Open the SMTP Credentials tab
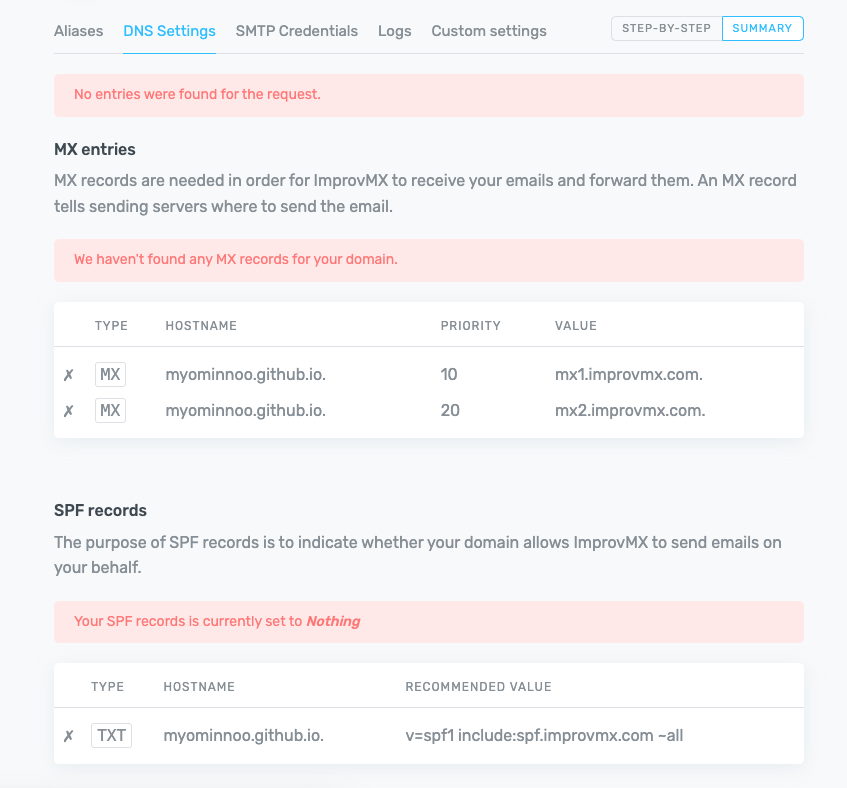The width and height of the screenshot is (847, 788). (x=296, y=31)
